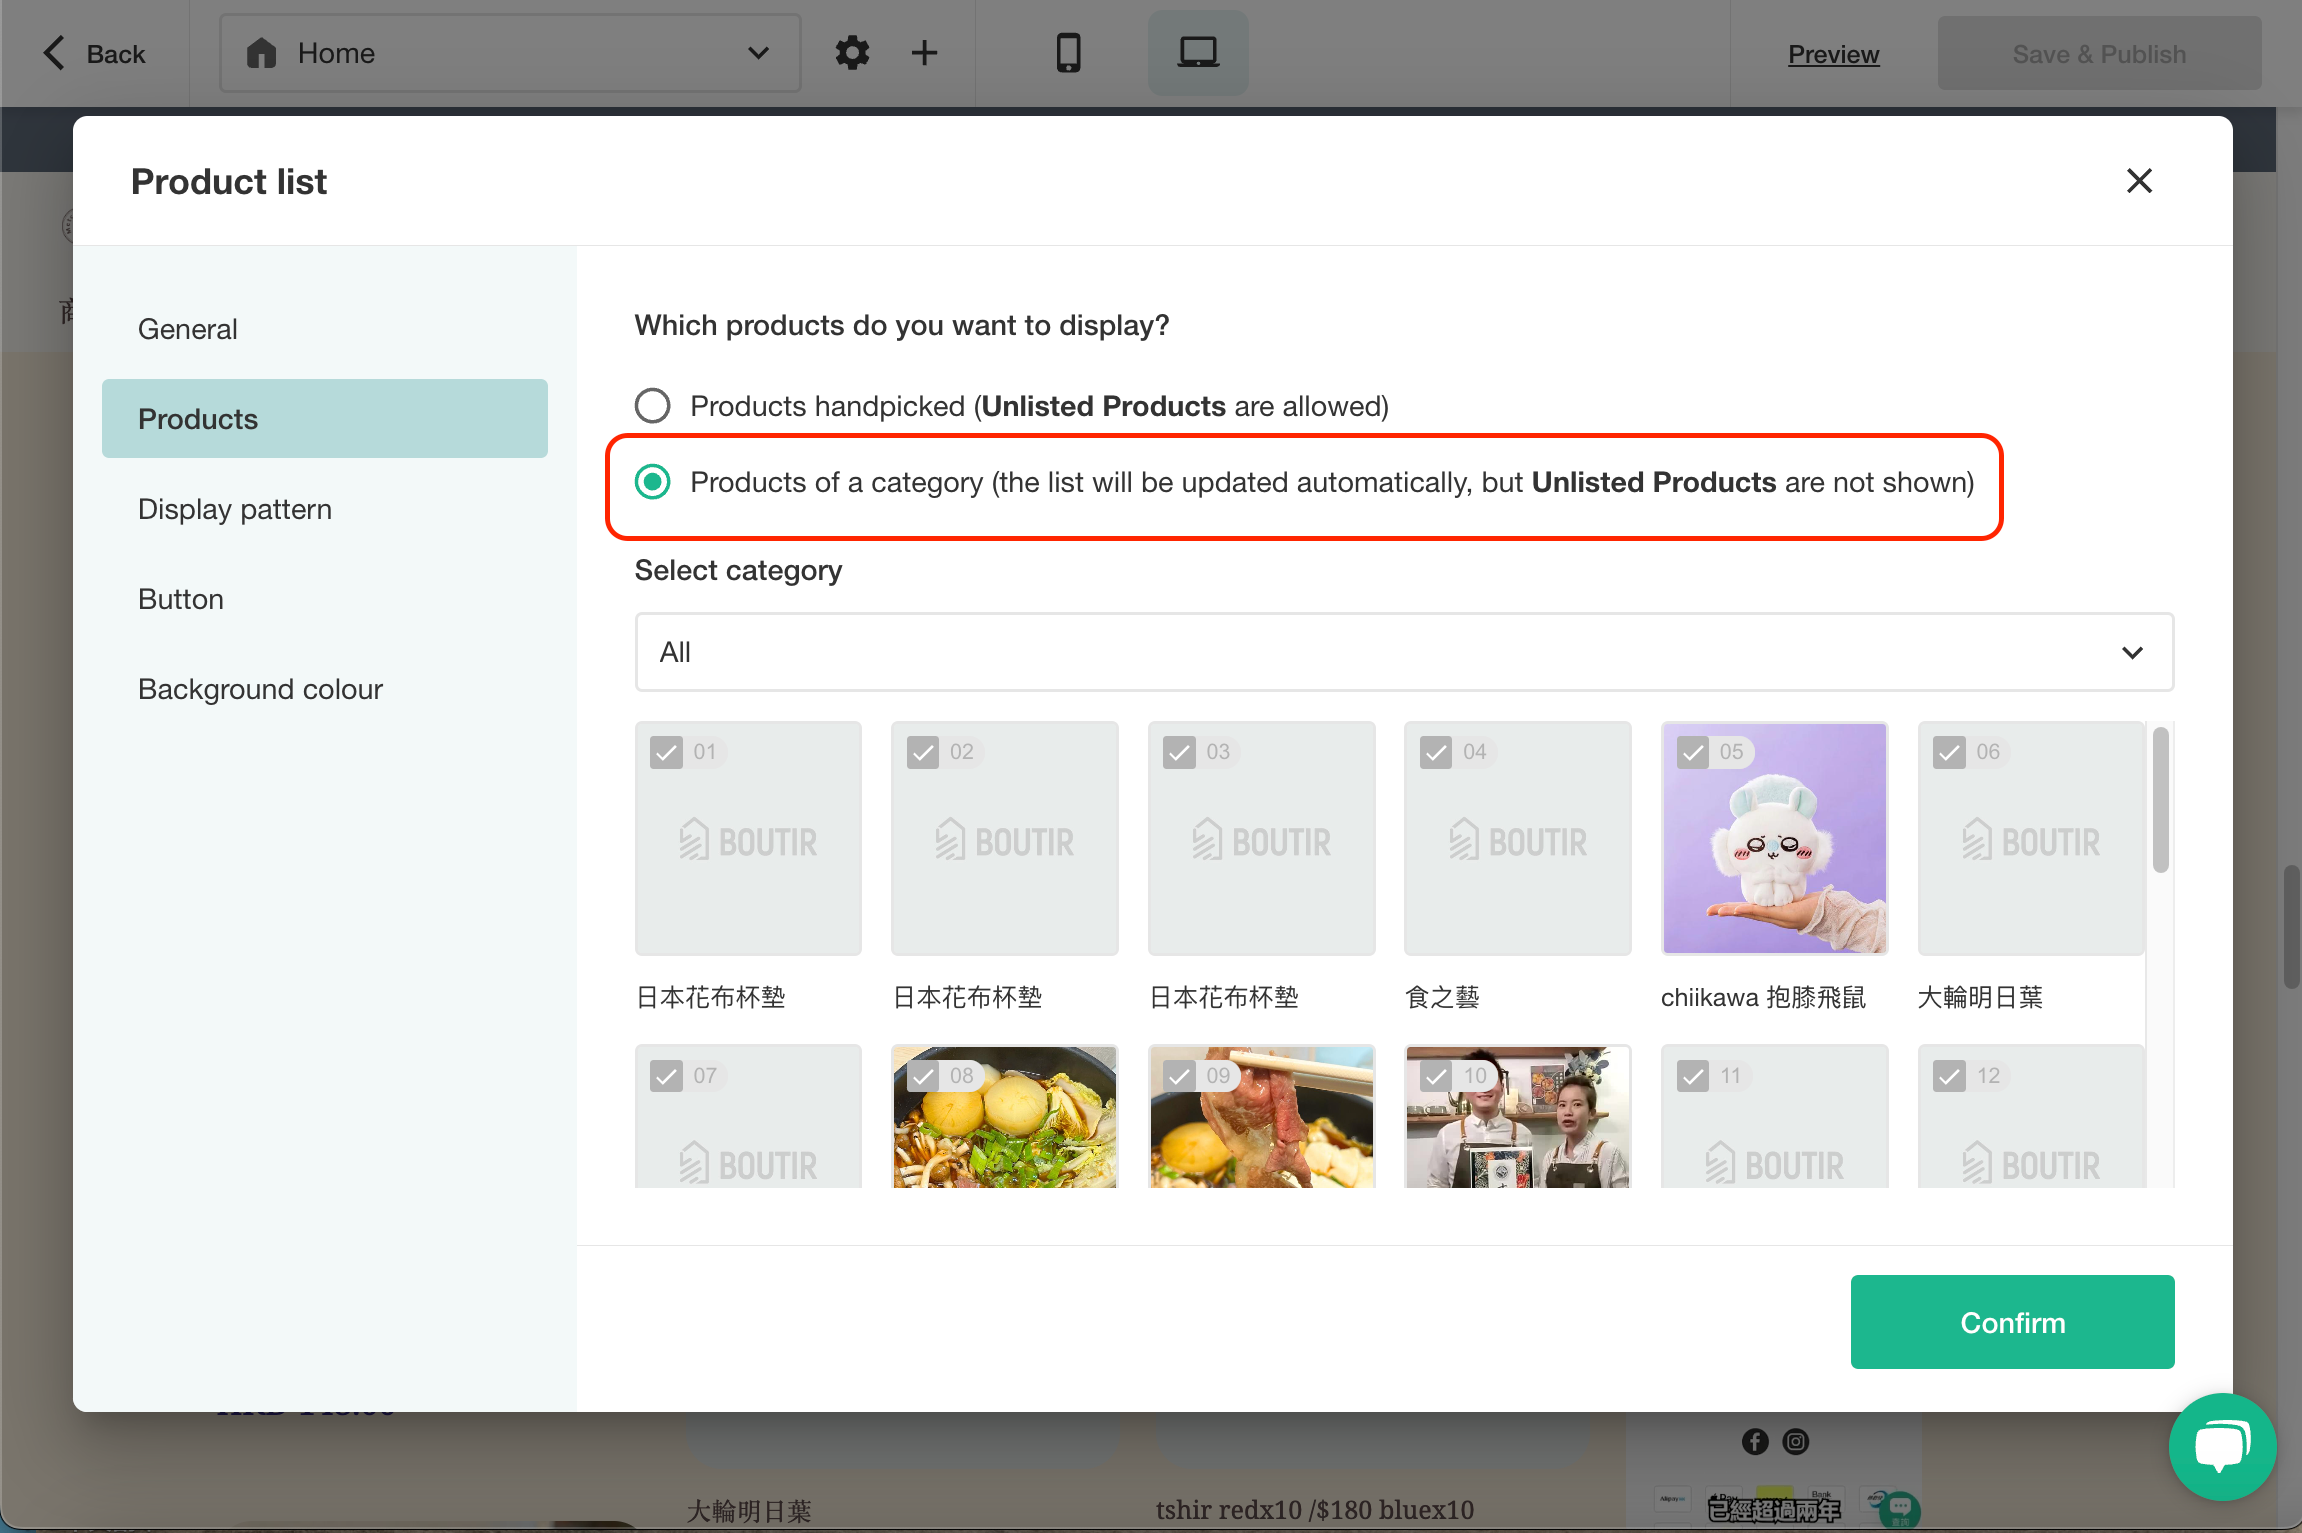The width and height of the screenshot is (2302, 1533).
Task: Click the Back button label
Action: 116,54
